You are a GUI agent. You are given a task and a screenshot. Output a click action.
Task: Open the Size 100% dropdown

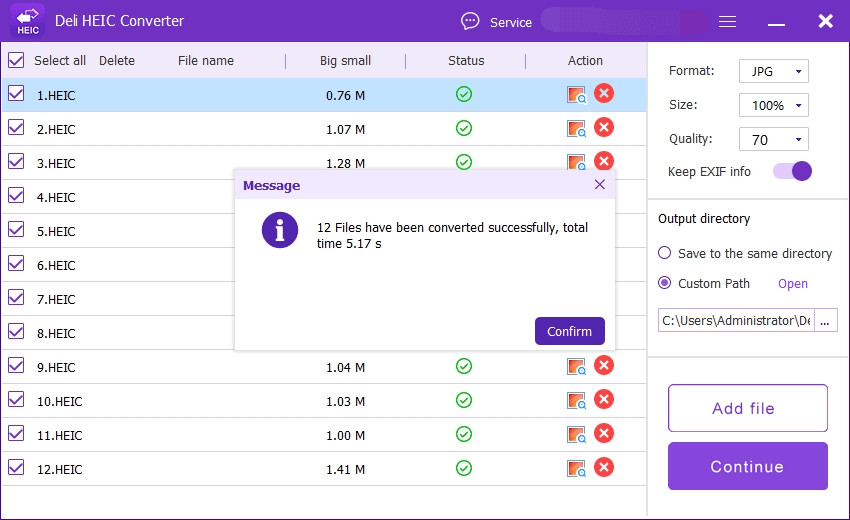coord(773,105)
